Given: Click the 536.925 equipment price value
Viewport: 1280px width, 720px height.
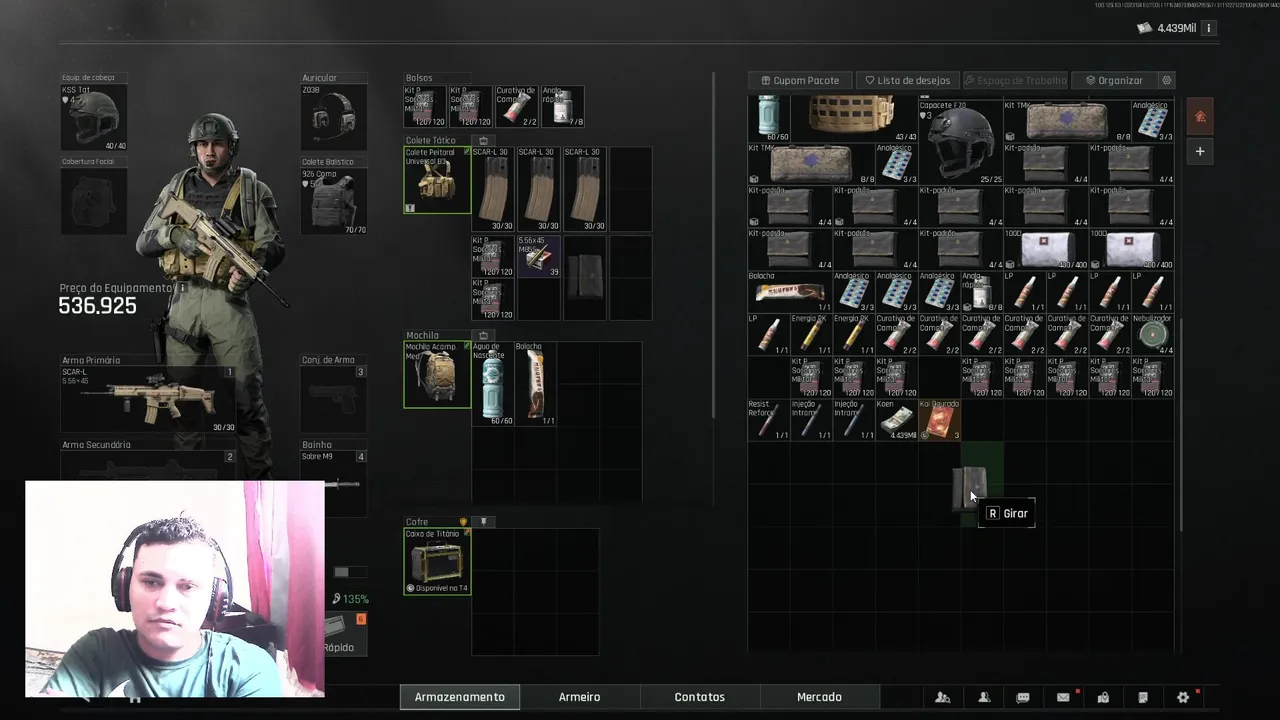Looking at the screenshot, I should click(x=97, y=306).
